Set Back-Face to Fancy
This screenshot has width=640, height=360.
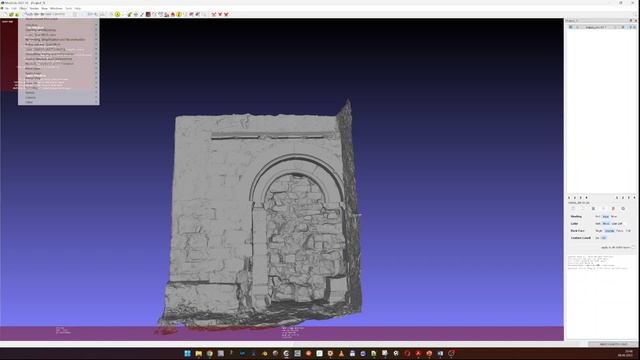point(620,231)
